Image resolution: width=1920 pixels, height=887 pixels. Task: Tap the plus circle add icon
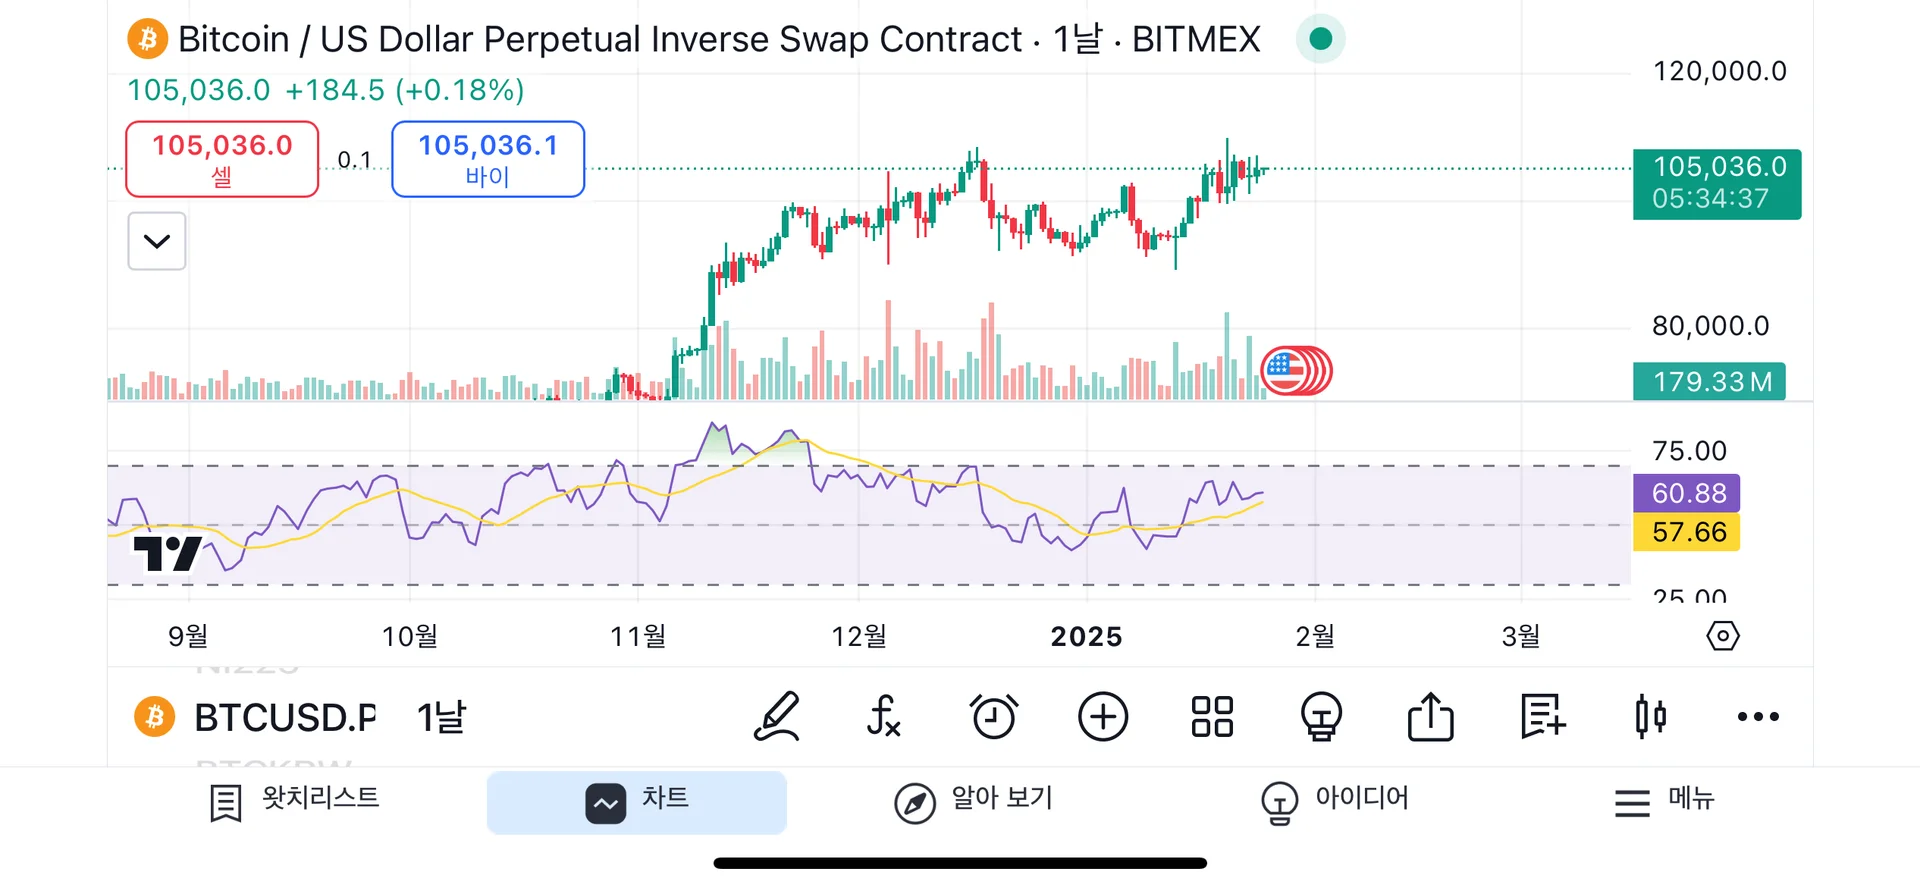tap(1103, 717)
